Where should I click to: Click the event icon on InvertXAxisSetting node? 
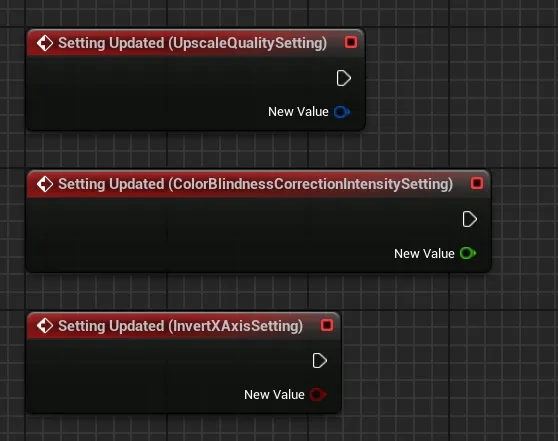point(45,326)
